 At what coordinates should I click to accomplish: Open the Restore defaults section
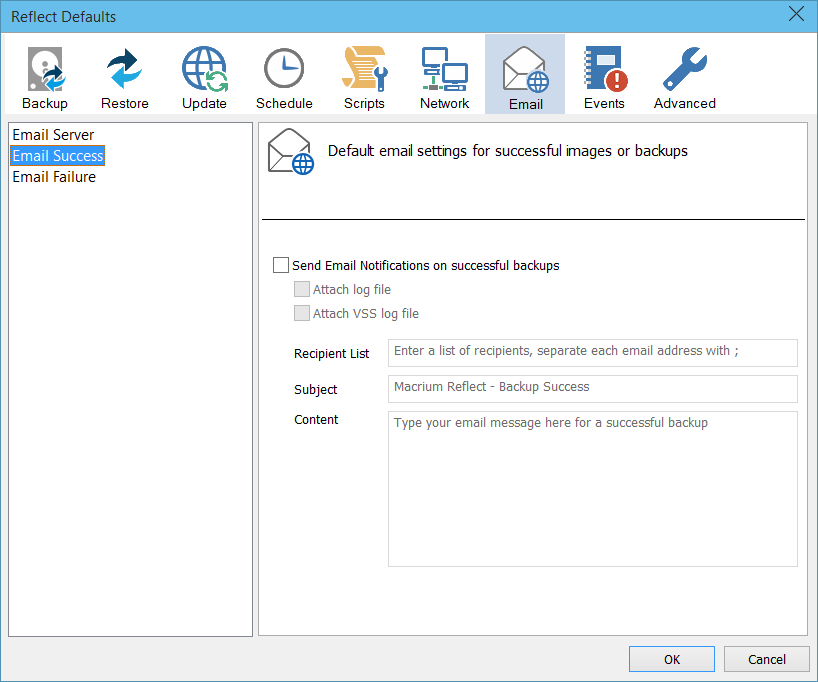click(125, 77)
